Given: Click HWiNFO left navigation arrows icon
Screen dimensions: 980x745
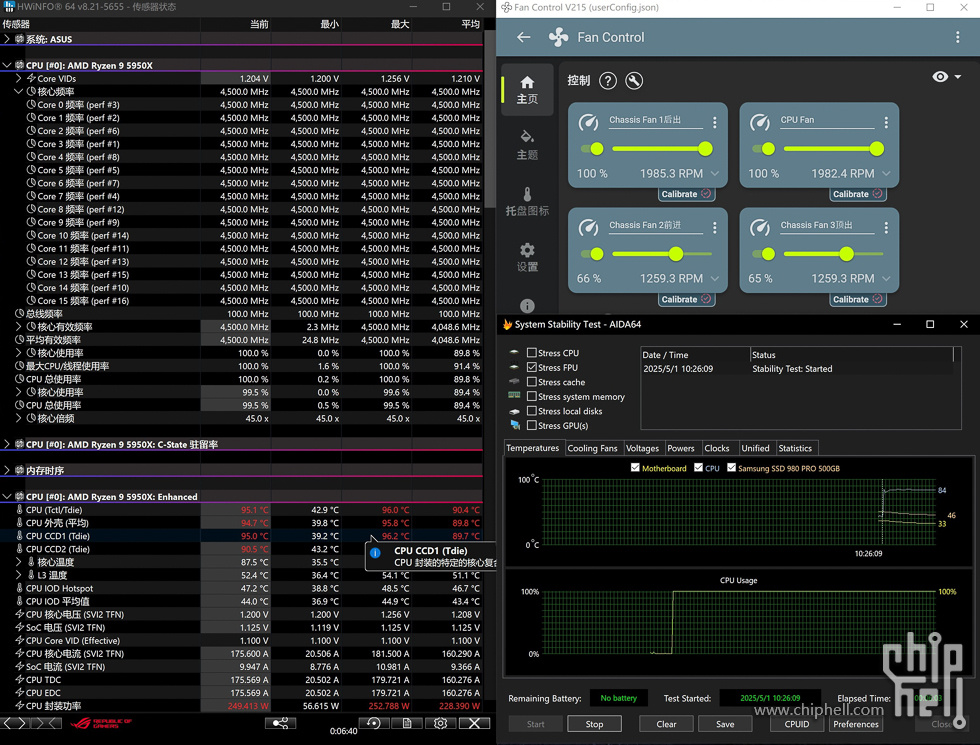Looking at the screenshot, I should coord(15,723).
